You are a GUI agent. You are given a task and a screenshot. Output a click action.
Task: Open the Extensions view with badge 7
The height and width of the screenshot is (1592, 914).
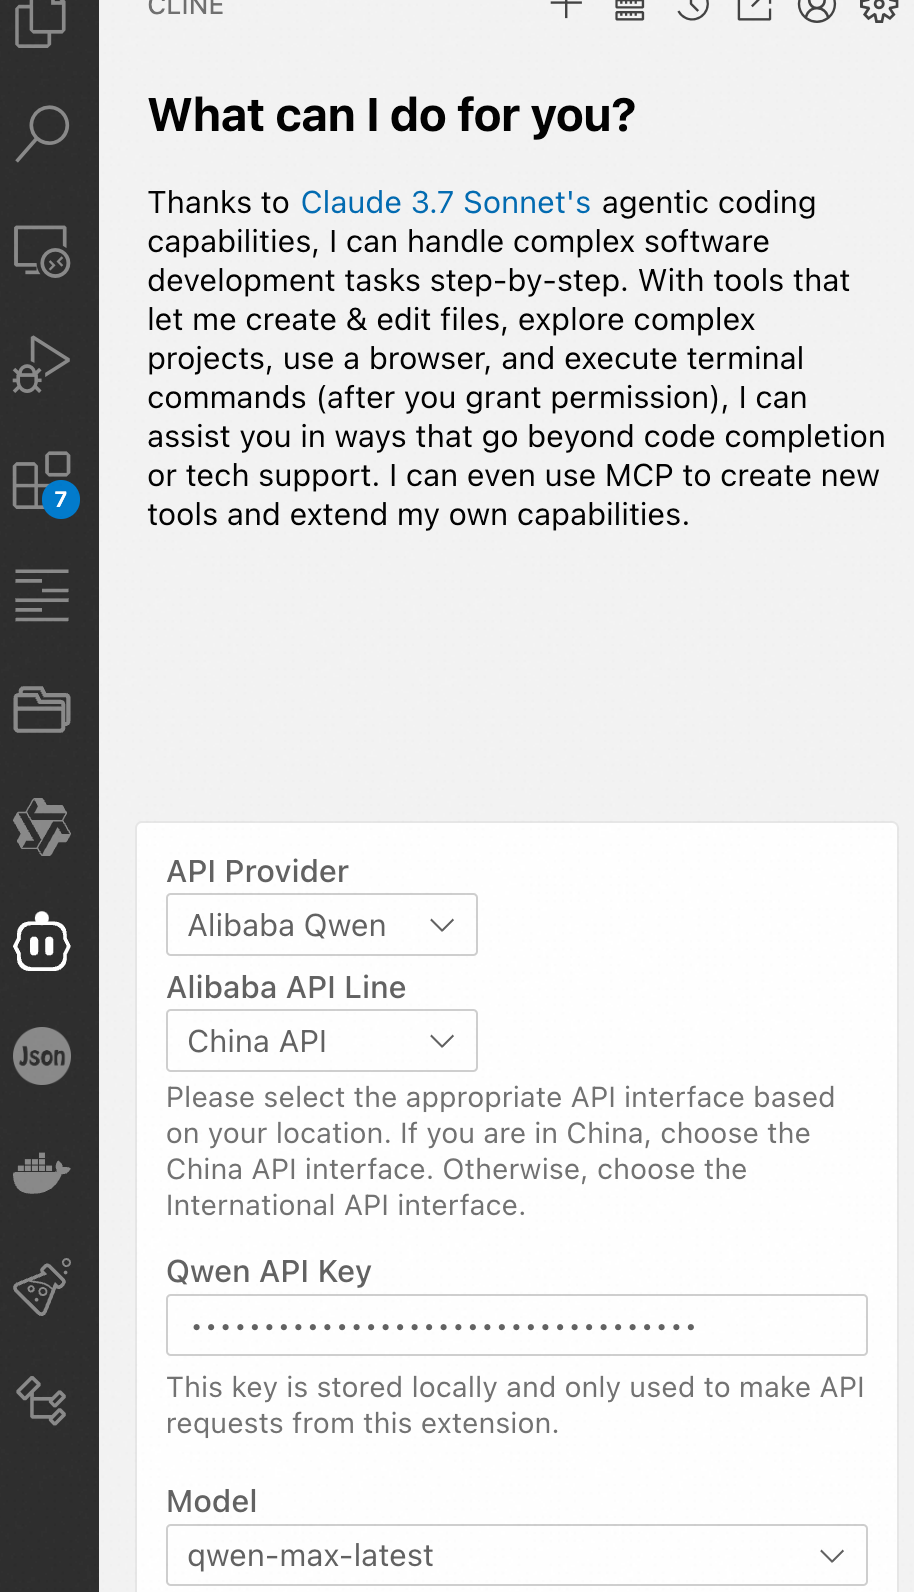[x=42, y=482]
